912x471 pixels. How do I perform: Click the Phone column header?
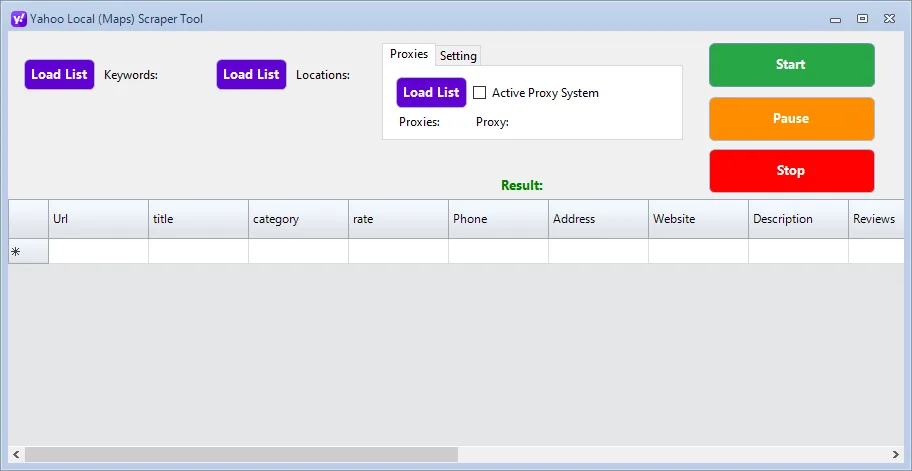point(498,219)
